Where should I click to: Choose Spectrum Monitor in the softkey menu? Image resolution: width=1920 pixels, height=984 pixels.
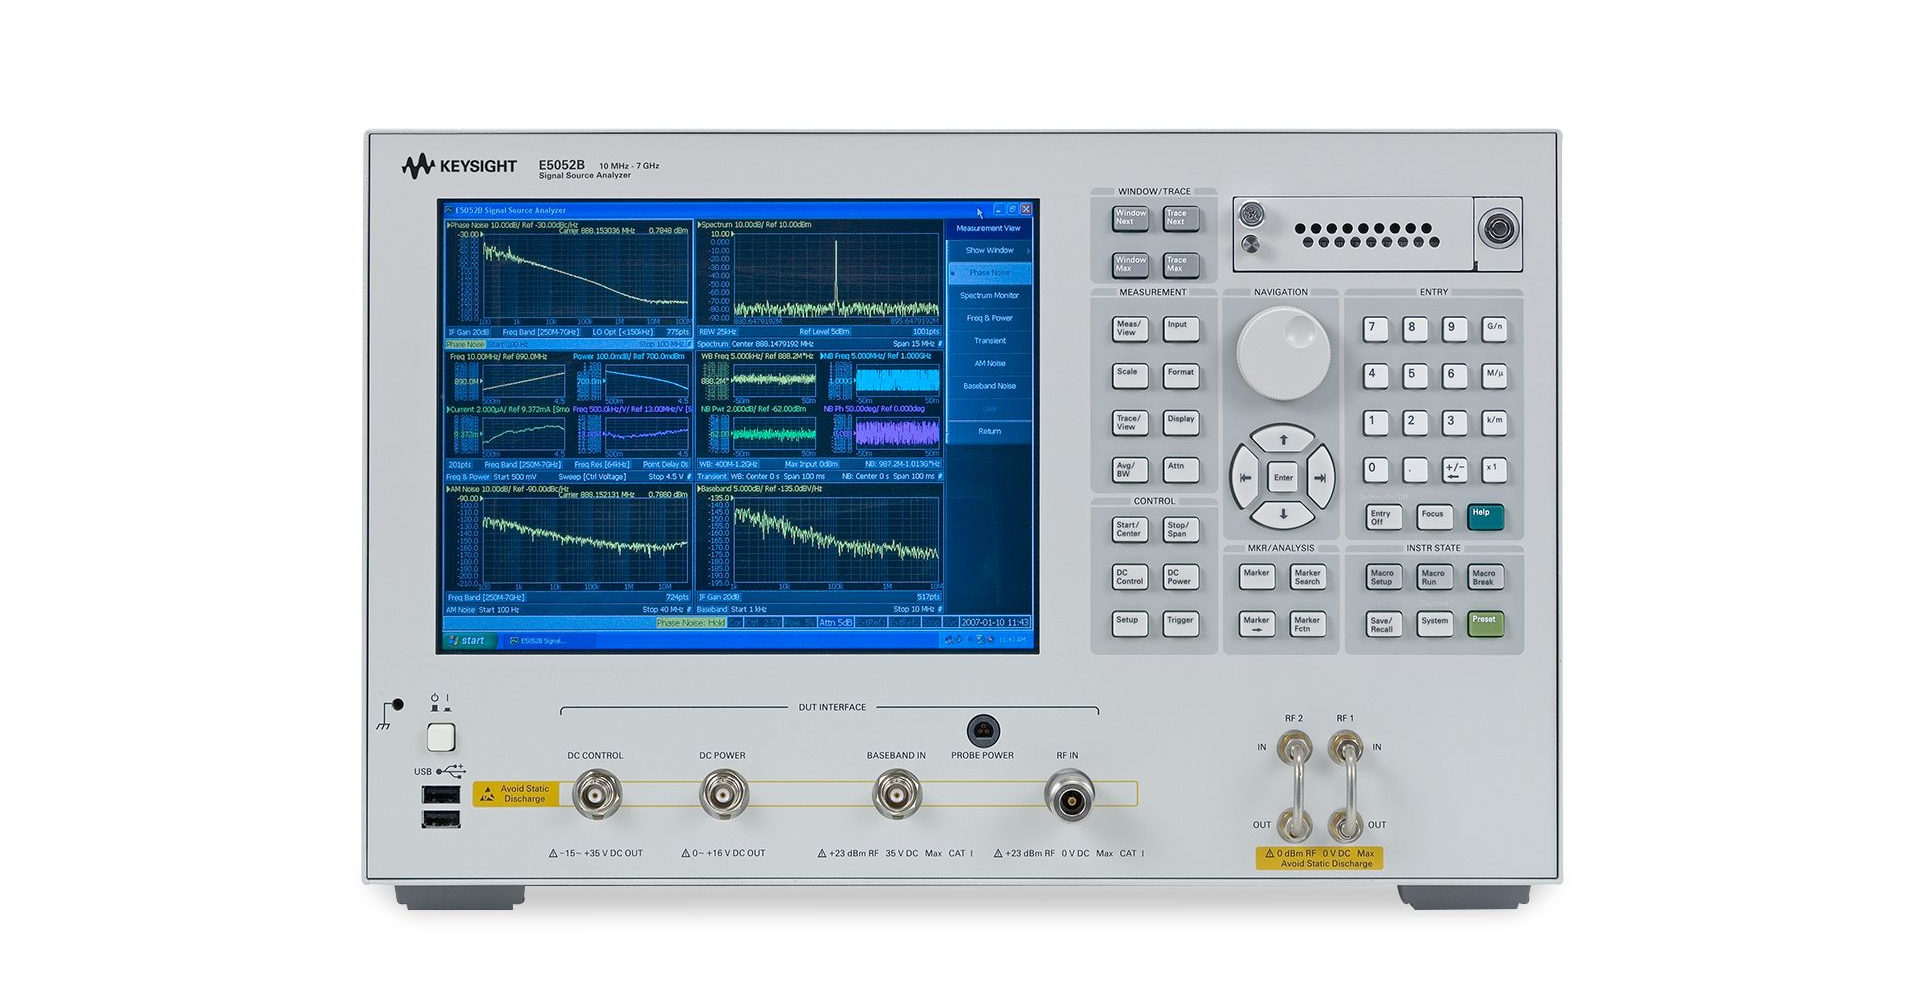[x=989, y=296]
